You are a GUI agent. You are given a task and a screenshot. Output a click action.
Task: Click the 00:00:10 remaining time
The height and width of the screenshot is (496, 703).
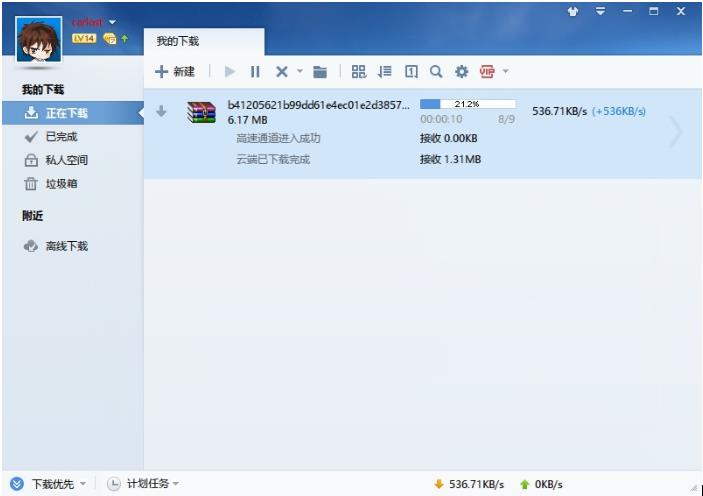pos(441,119)
